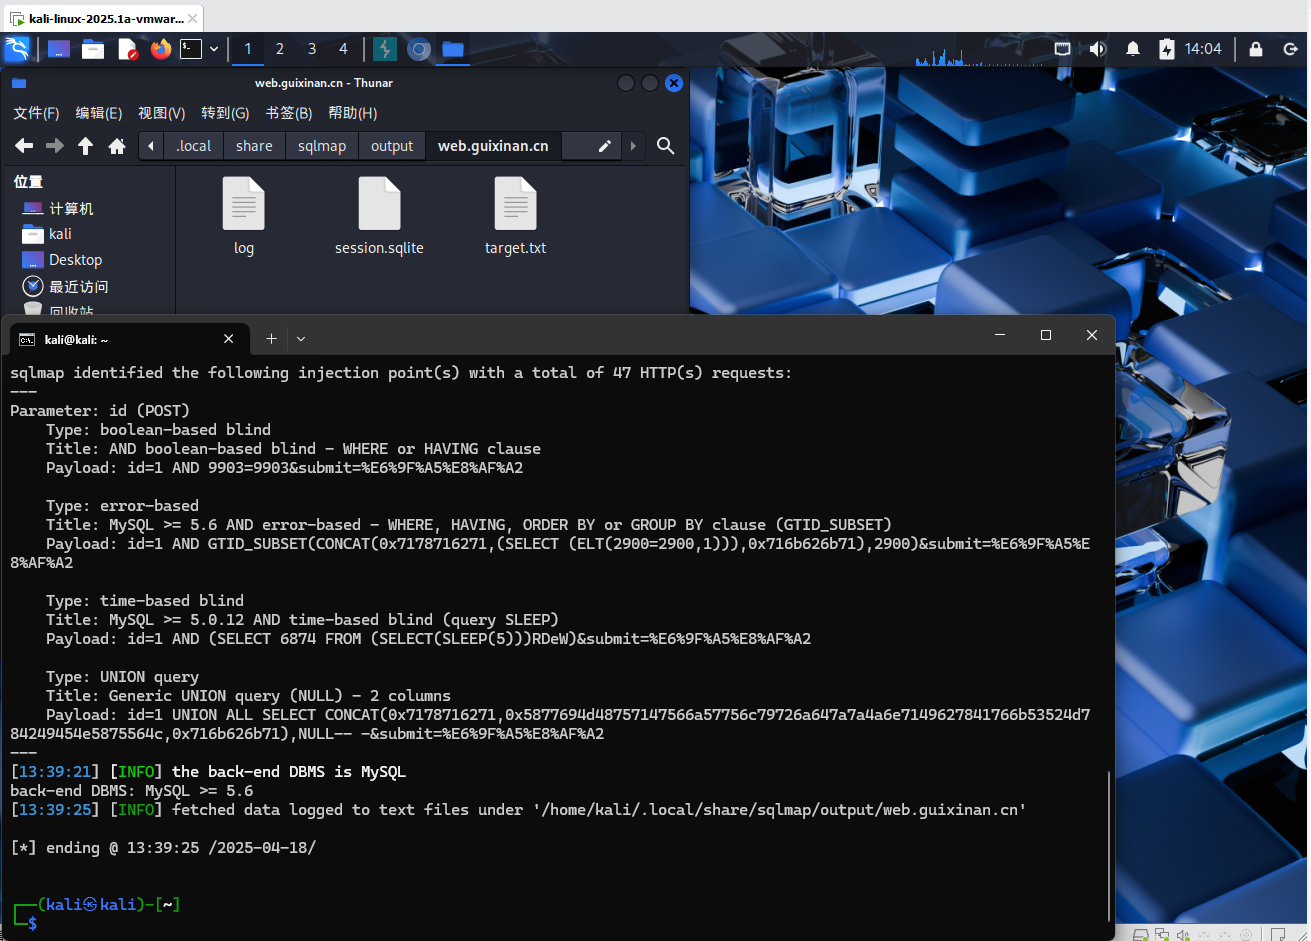The height and width of the screenshot is (941, 1311).
Task: Go up to the parent folder in Thunar
Action: point(86,146)
